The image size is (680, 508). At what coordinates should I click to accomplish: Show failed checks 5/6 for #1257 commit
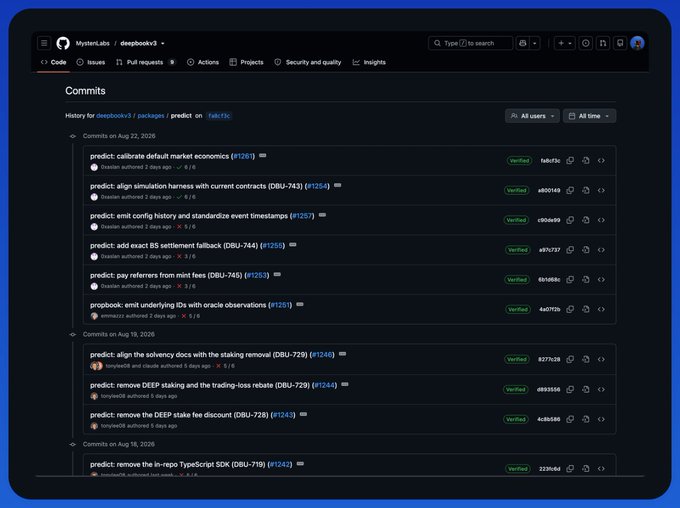[186, 226]
